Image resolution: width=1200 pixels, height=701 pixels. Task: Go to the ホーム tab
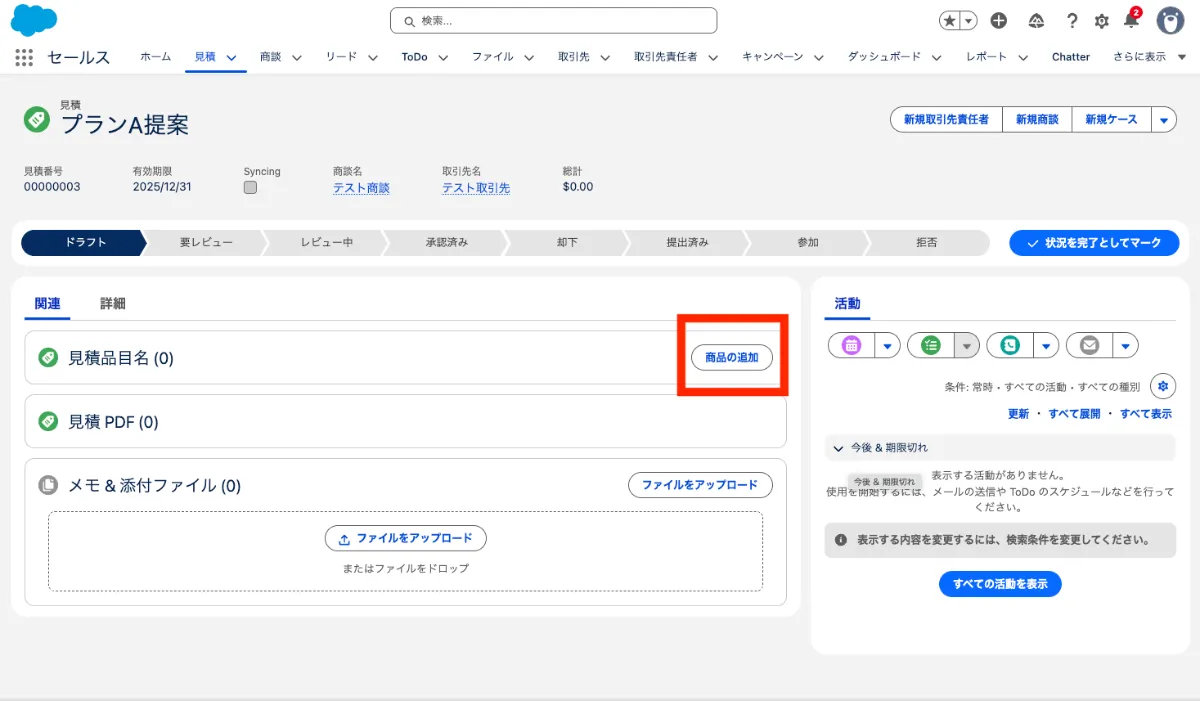(155, 57)
